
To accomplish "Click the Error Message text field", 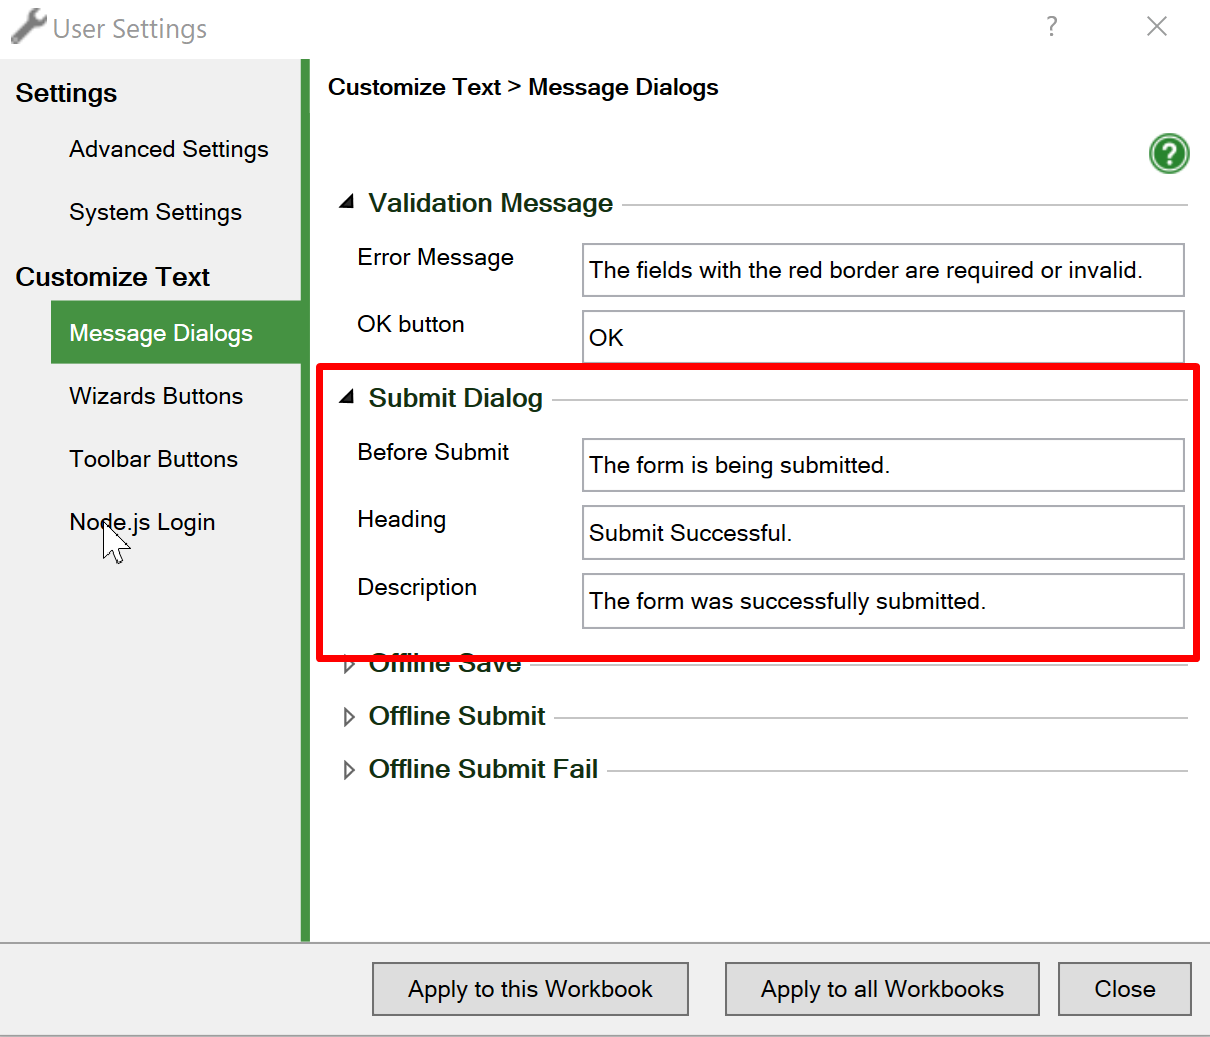I will [x=882, y=269].
